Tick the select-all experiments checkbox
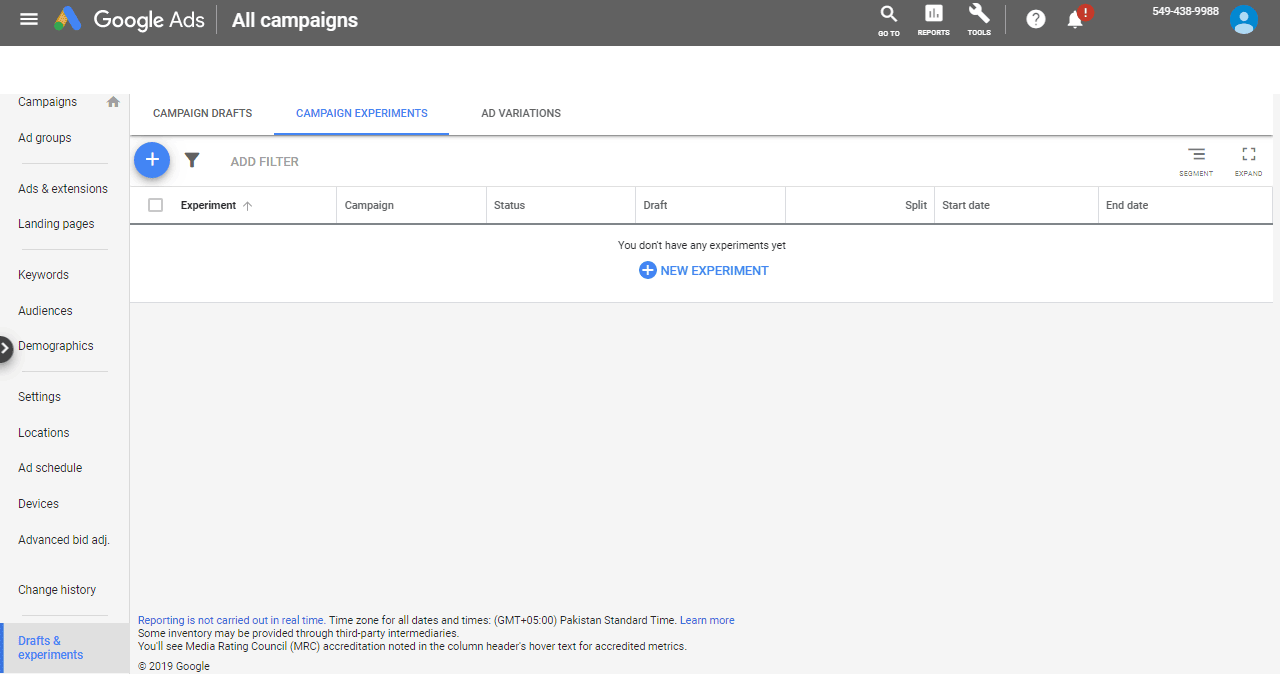Viewport: 1280px width, 674px height. click(x=155, y=205)
